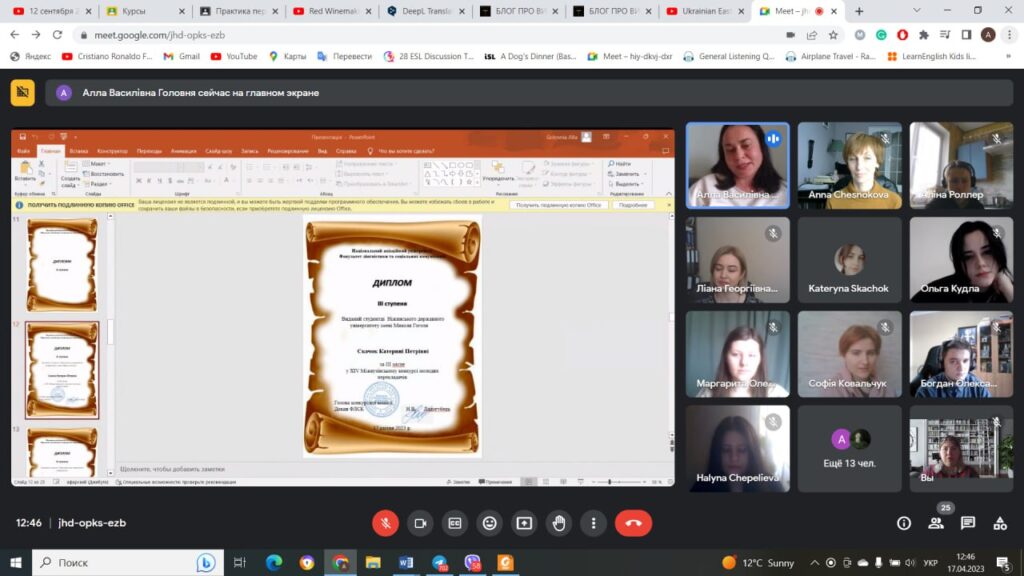Raise your hand in the meeting
Image resolution: width=1024 pixels, height=576 pixels.
pos(559,523)
